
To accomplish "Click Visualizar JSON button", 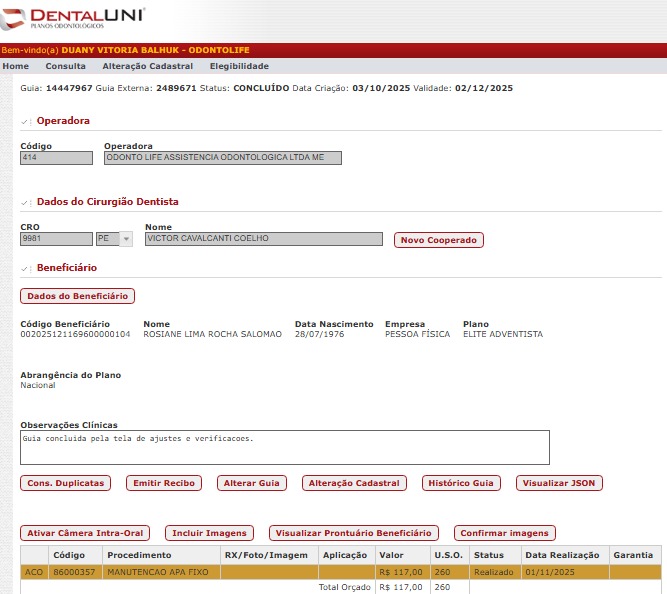I will point(559,483).
